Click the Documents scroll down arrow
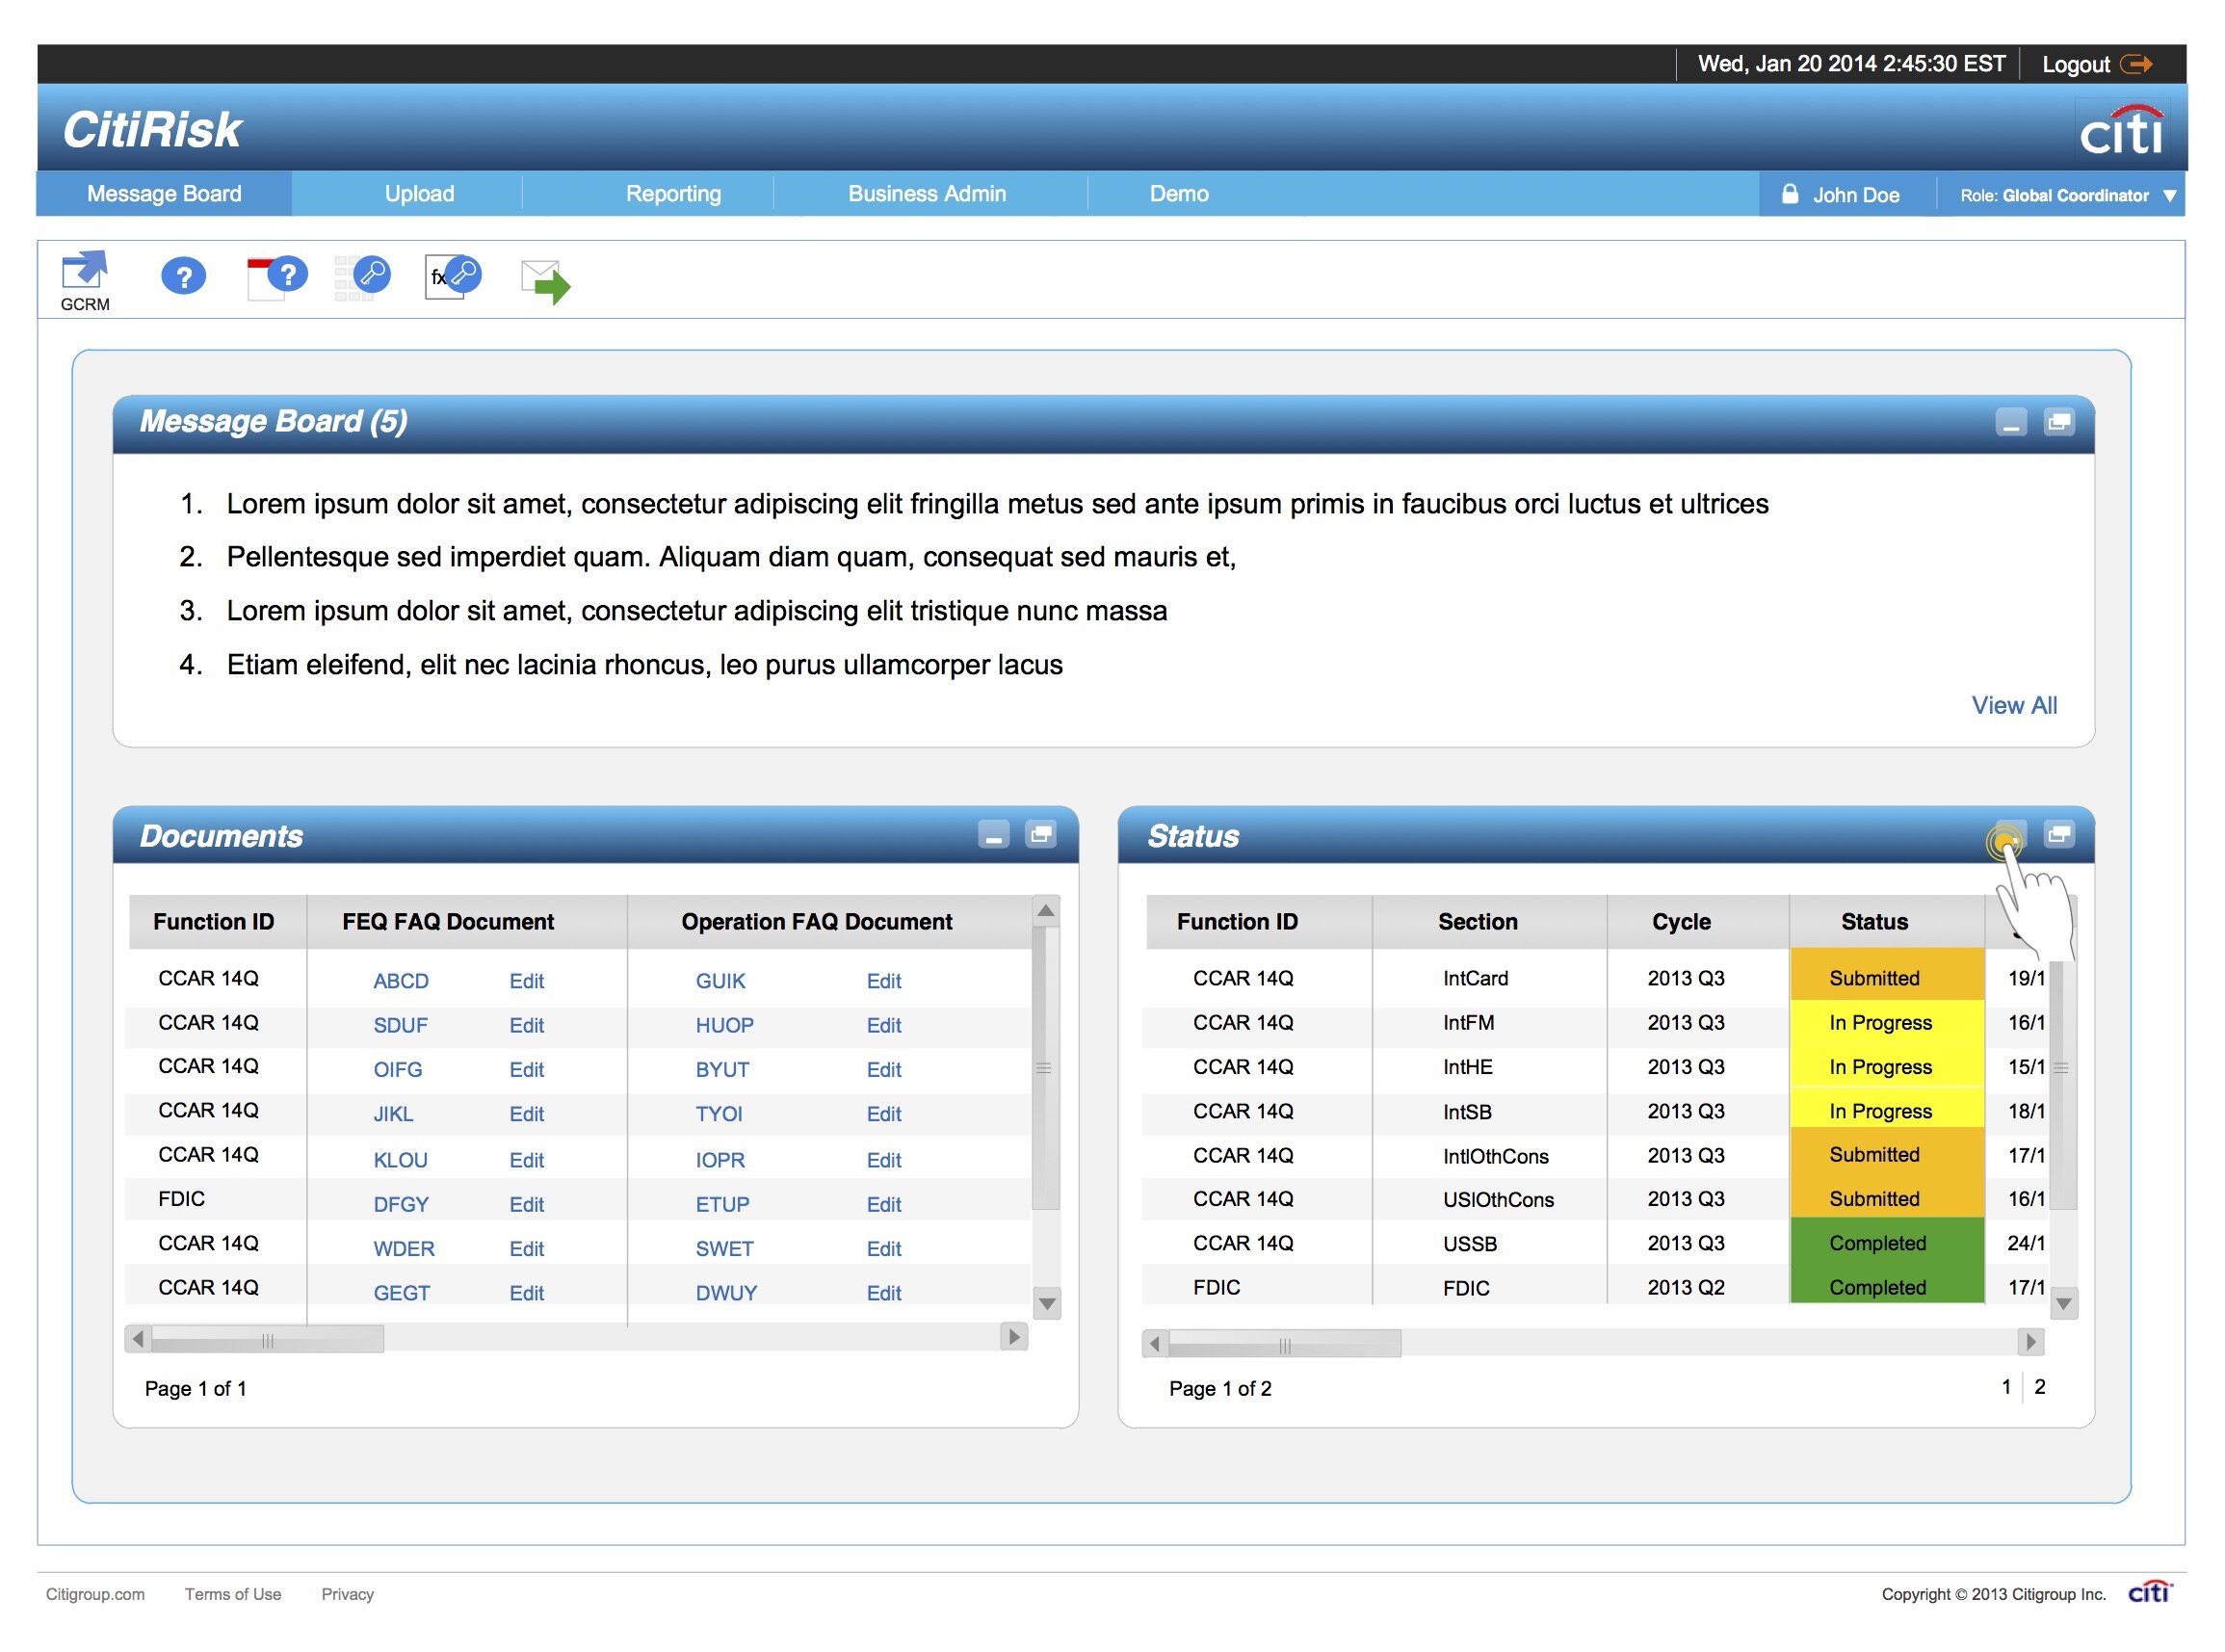2225x1652 pixels. pos(1047,1304)
